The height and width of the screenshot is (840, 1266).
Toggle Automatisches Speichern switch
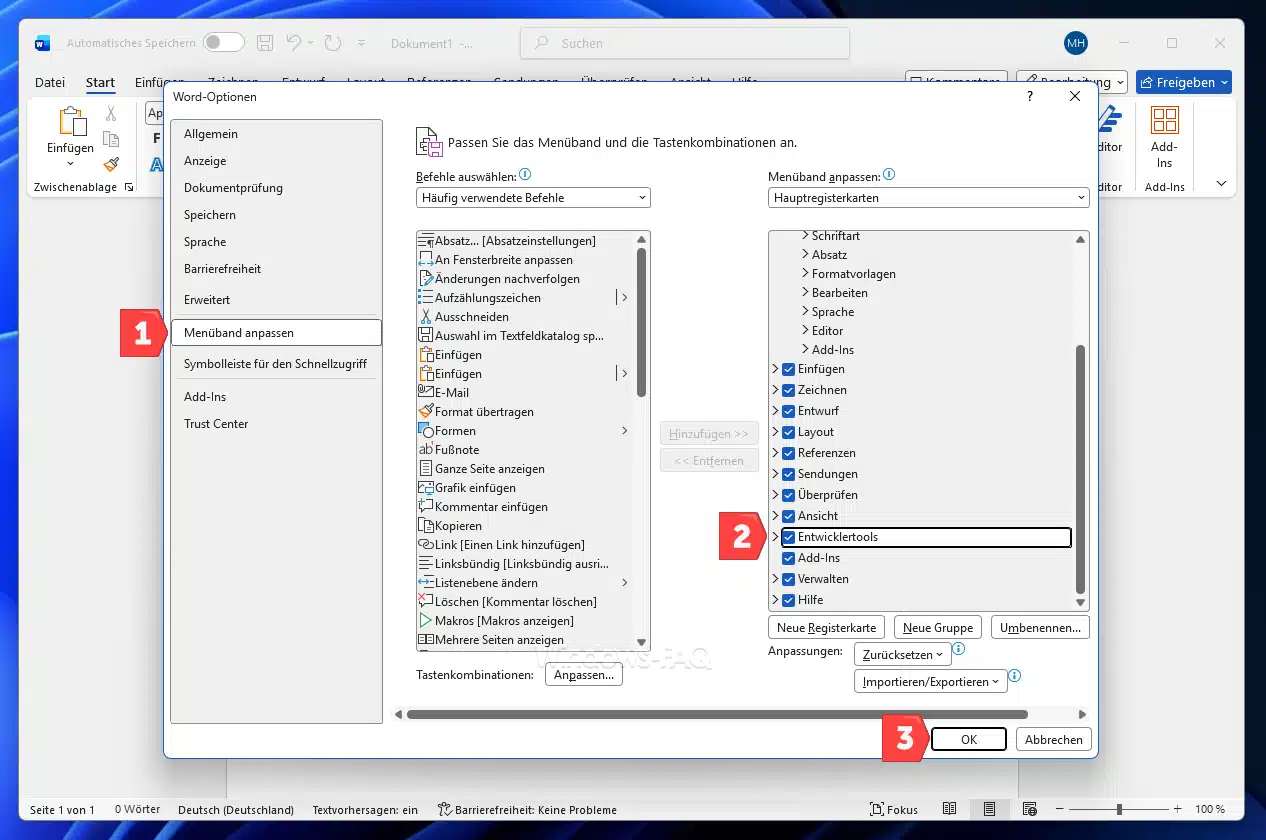(223, 43)
